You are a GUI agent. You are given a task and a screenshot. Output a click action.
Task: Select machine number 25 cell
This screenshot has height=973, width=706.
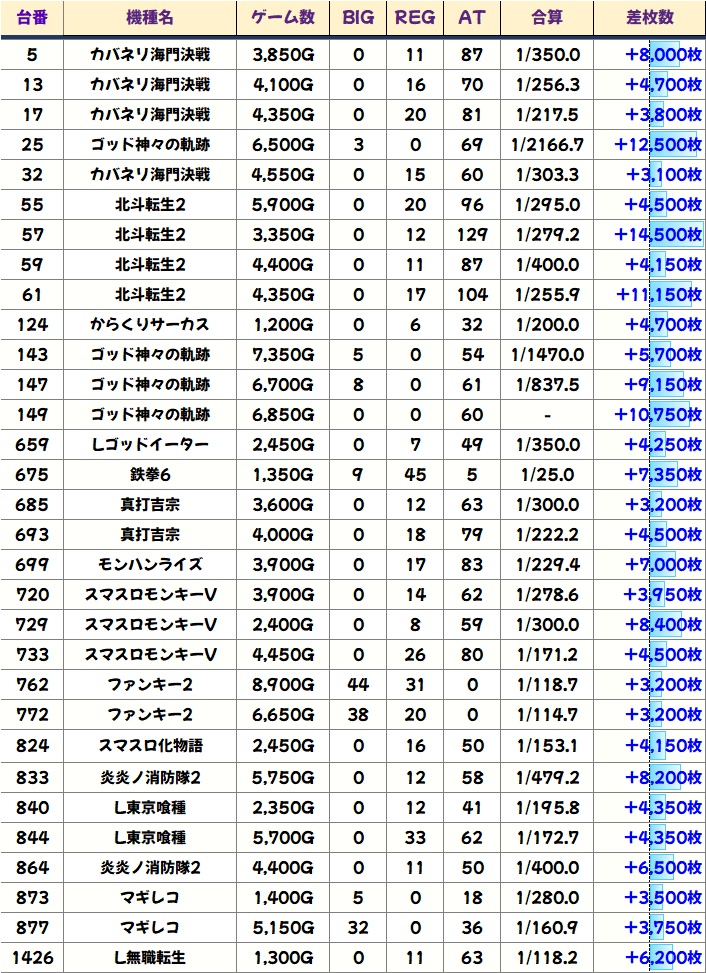[x=32, y=145]
